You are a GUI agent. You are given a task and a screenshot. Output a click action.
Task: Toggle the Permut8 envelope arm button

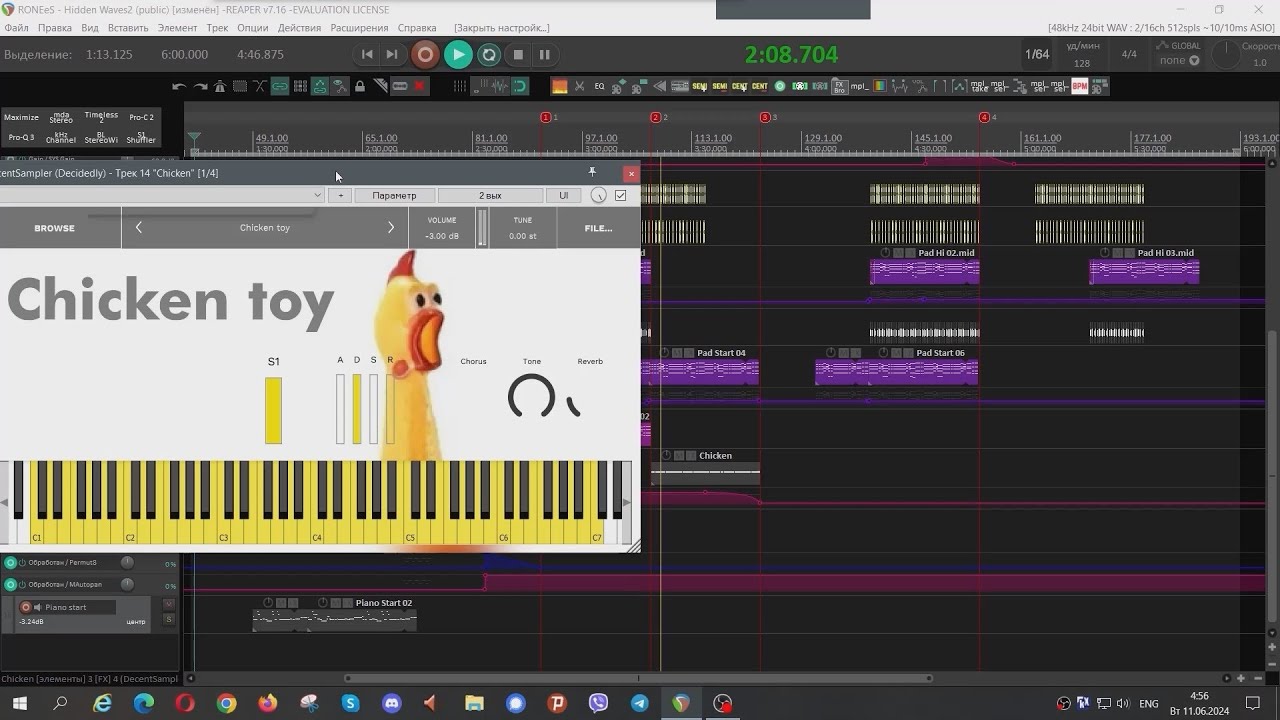tap(10, 563)
